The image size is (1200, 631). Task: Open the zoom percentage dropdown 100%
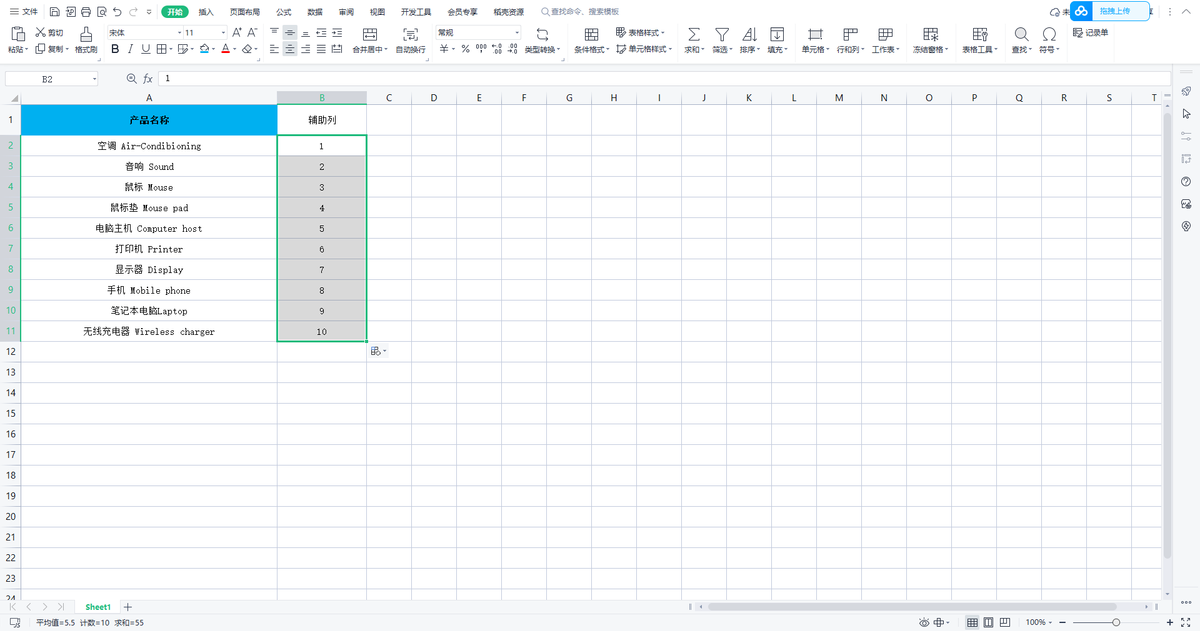pyautogui.click(x=1039, y=622)
